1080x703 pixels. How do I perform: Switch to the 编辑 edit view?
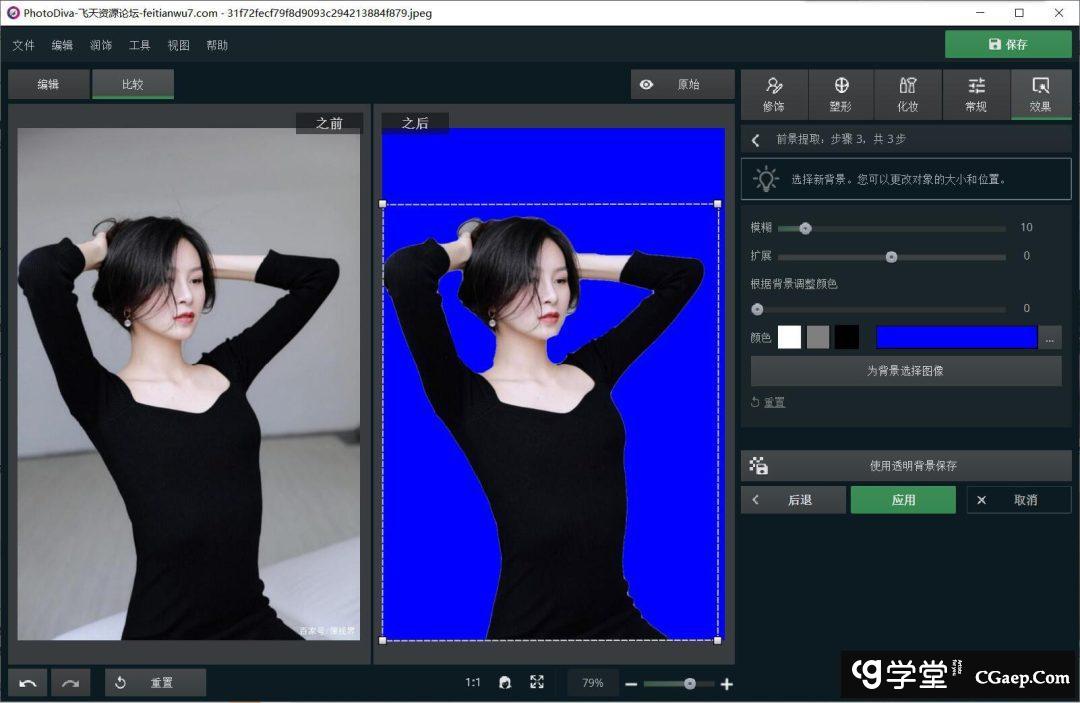[x=48, y=85]
